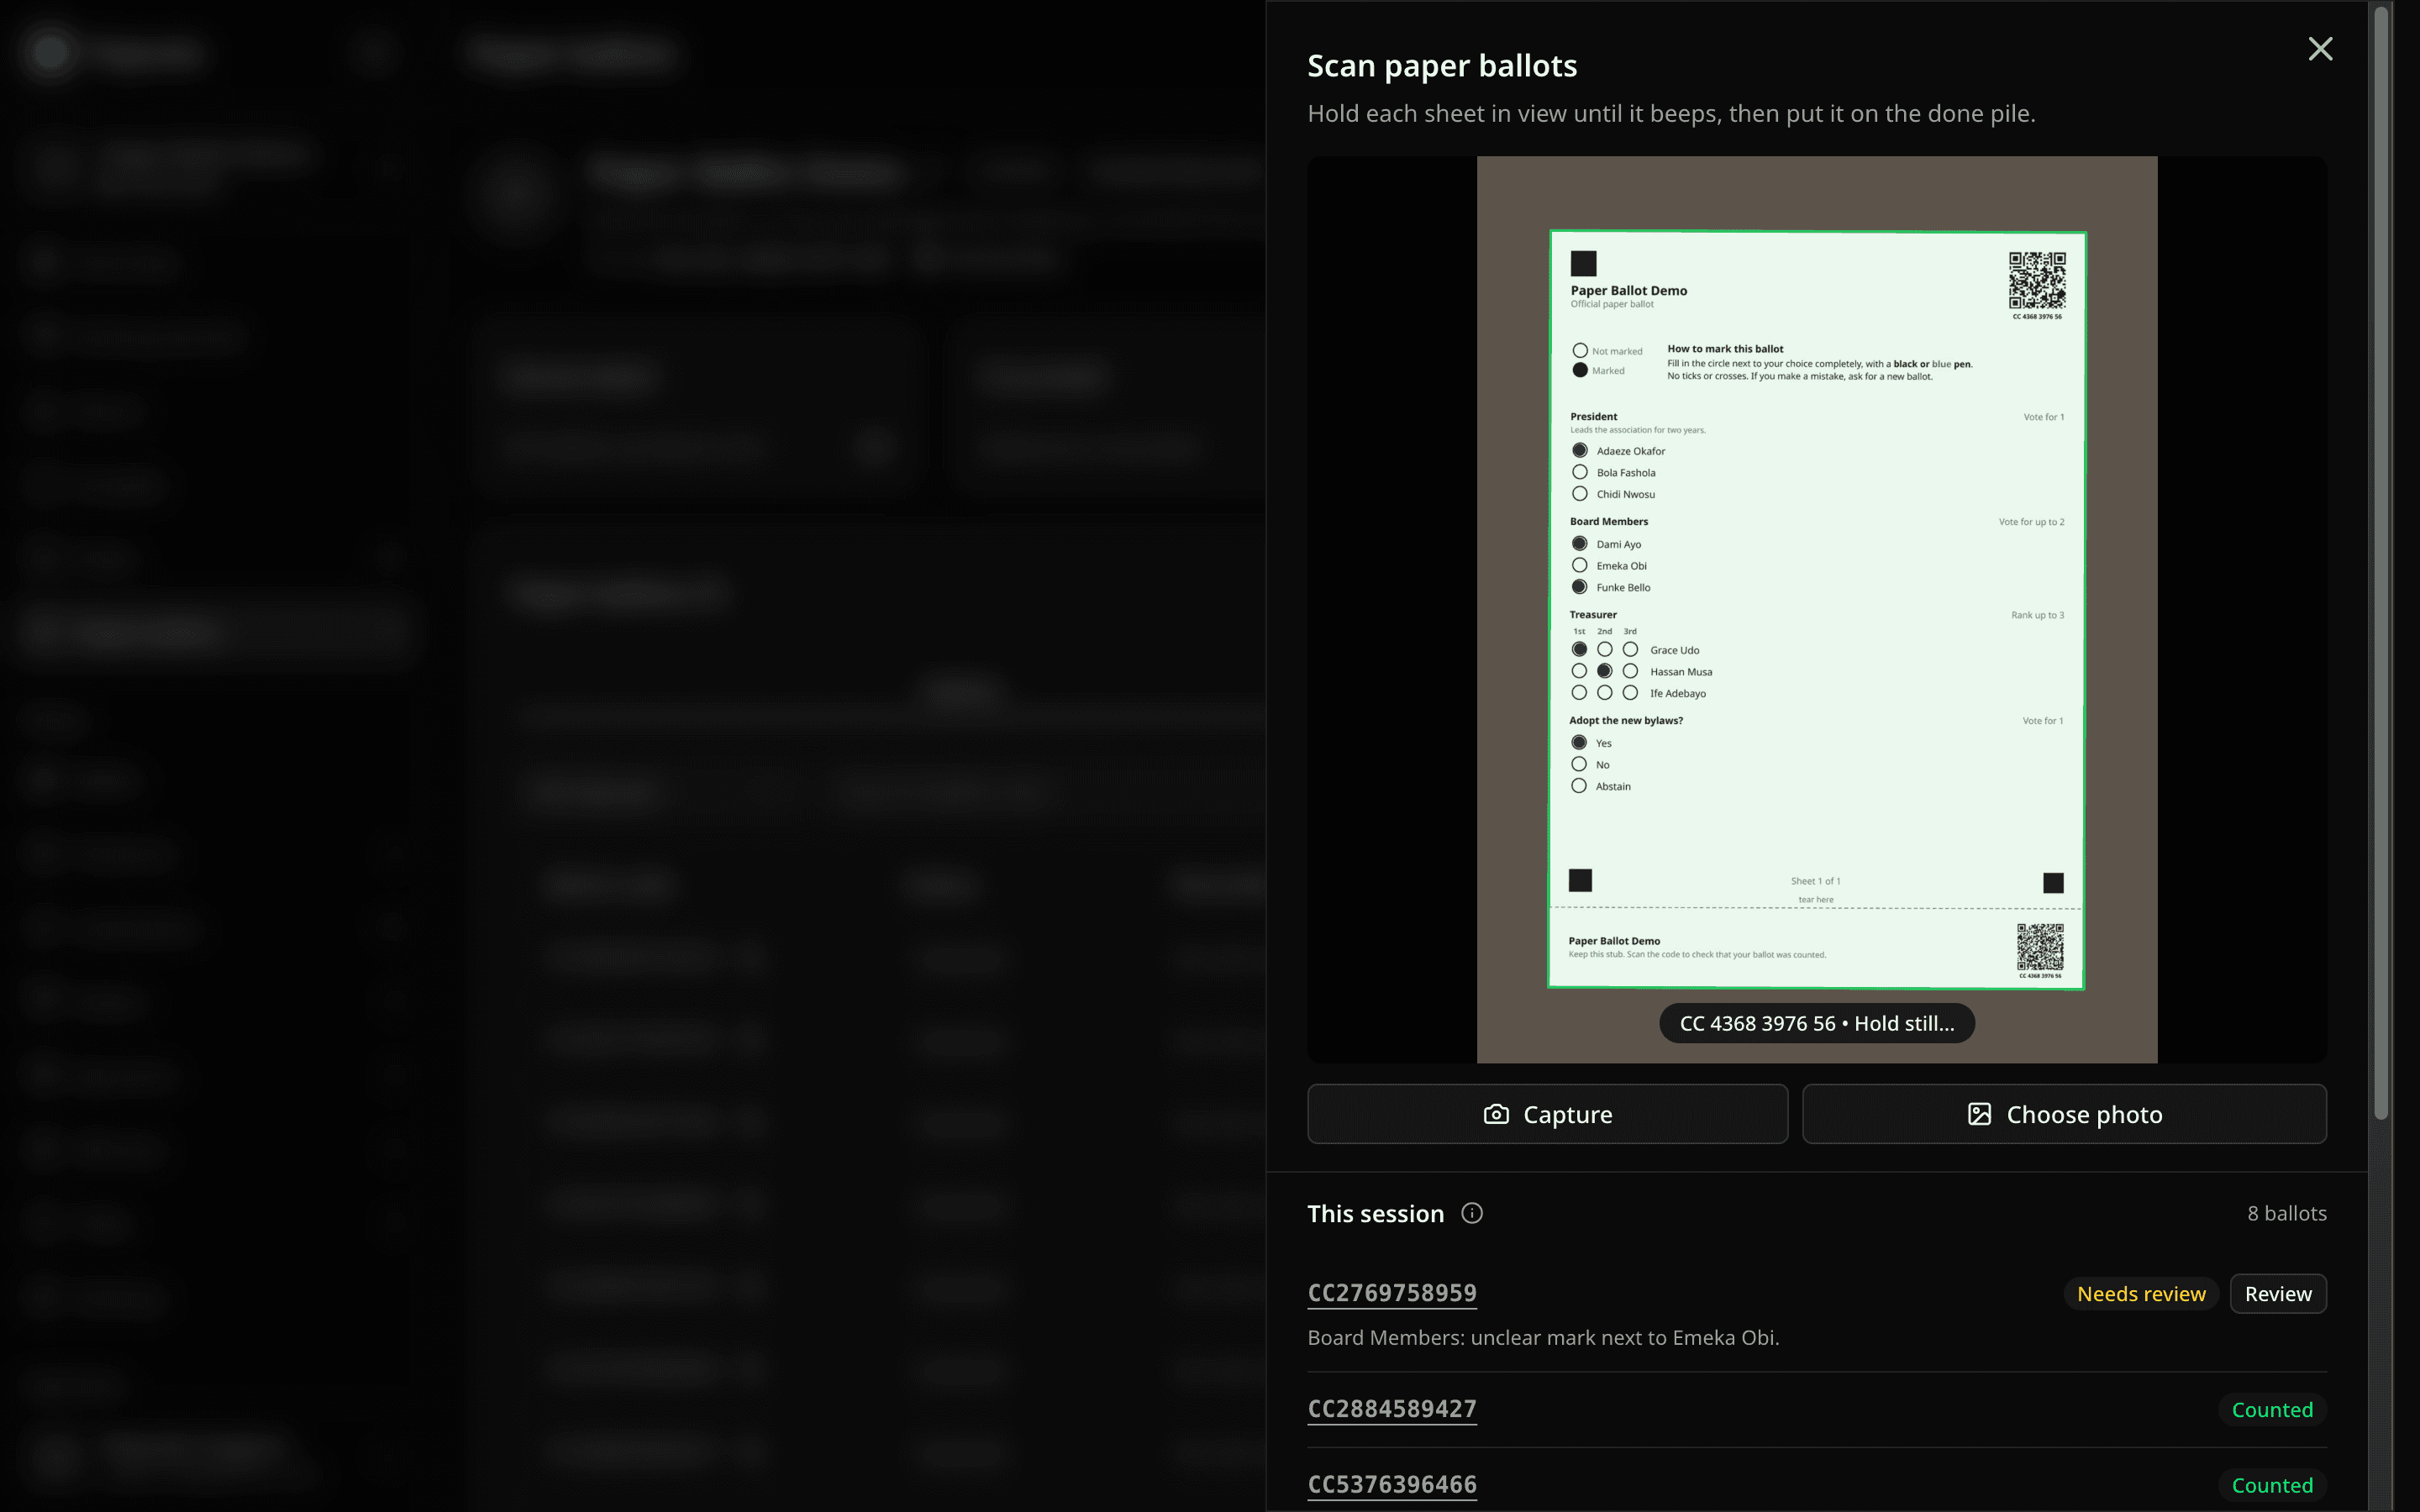Click the CC 4368 3976 56 Hold still status pill
Screen dimensions: 2420x1512
pyautogui.click(x=1816, y=1023)
